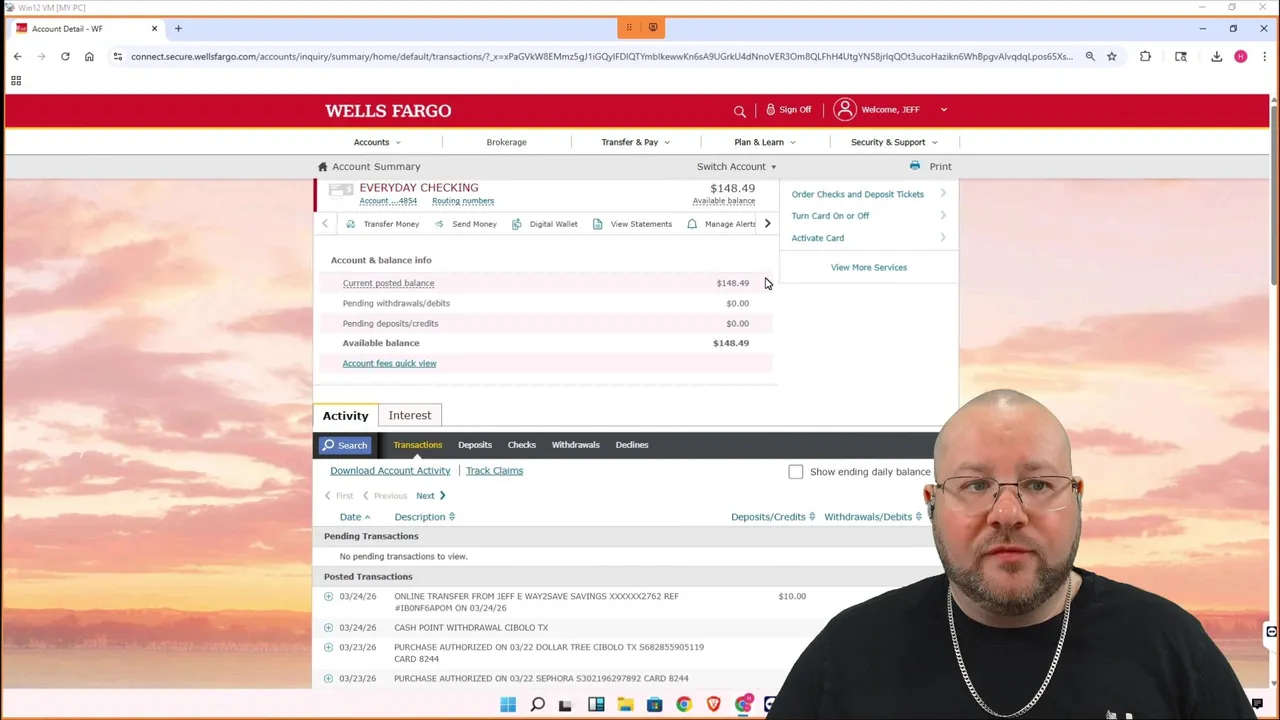Select the Deposits filter tab

(475, 445)
